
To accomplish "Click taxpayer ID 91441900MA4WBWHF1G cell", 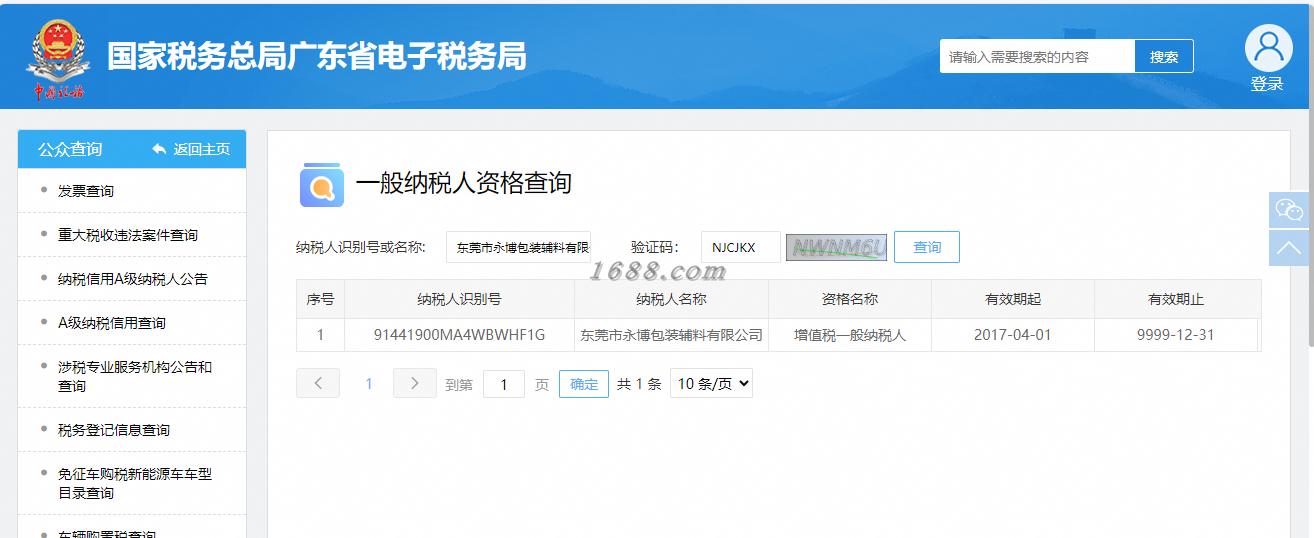I will 459,335.
